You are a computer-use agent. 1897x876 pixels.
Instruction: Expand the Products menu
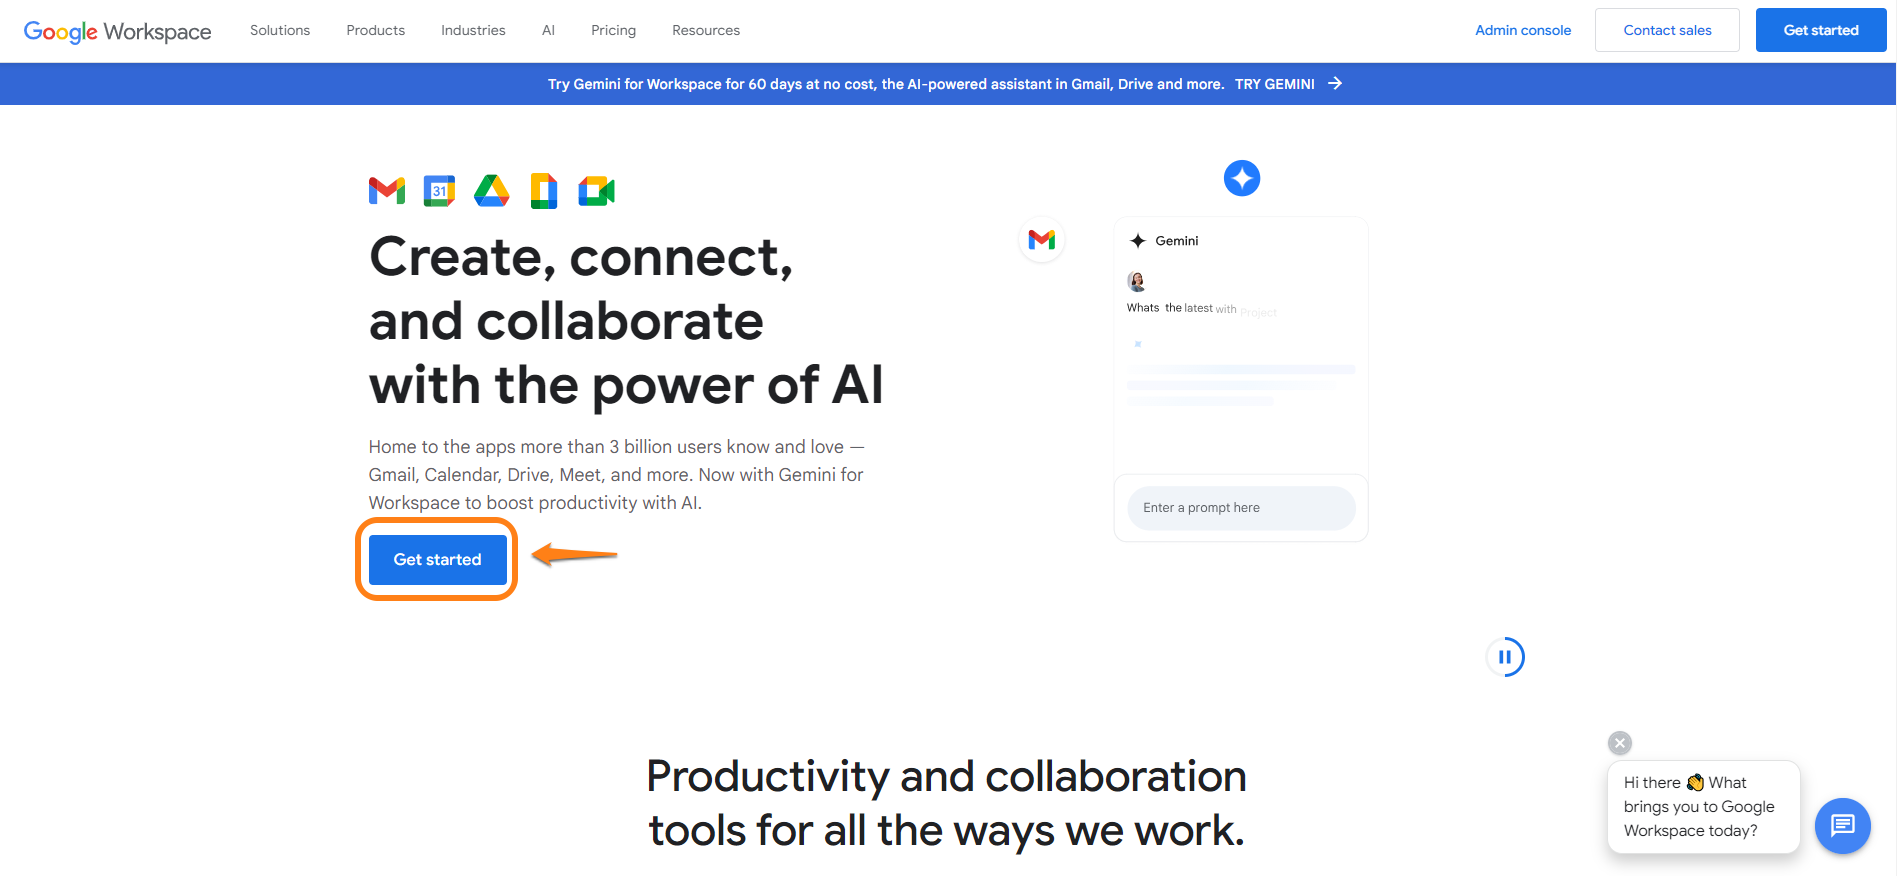coord(375,30)
